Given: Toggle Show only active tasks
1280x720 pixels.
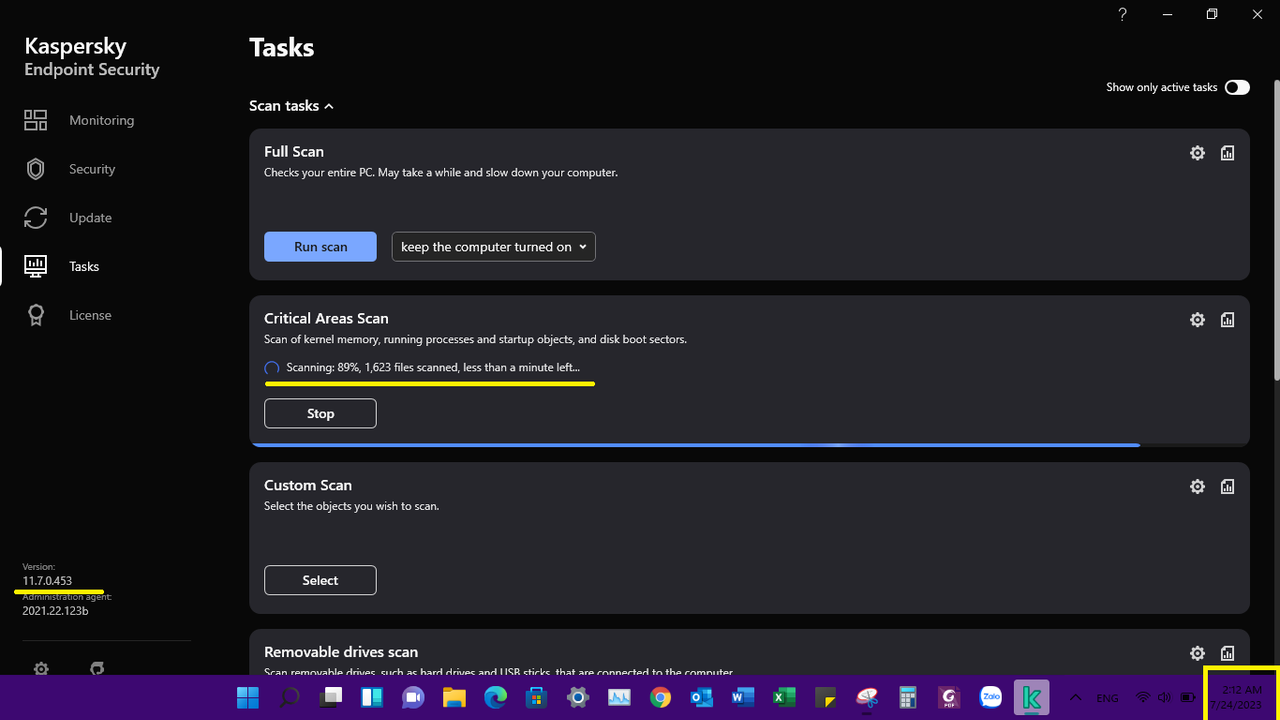Looking at the screenshot, I should click(1237, 87).
